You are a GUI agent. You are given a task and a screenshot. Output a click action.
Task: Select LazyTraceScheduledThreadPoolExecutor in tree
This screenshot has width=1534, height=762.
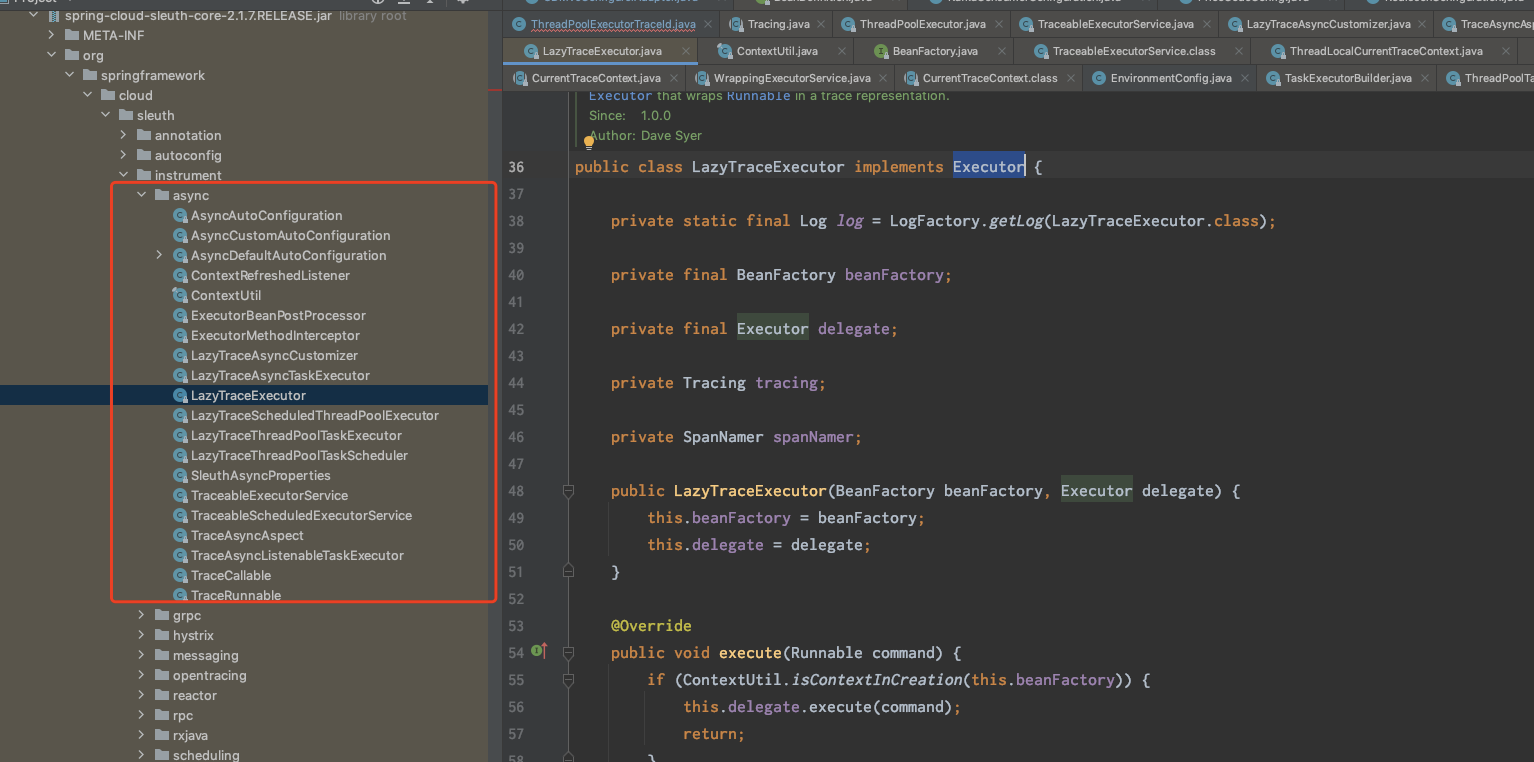coord(314,416)
